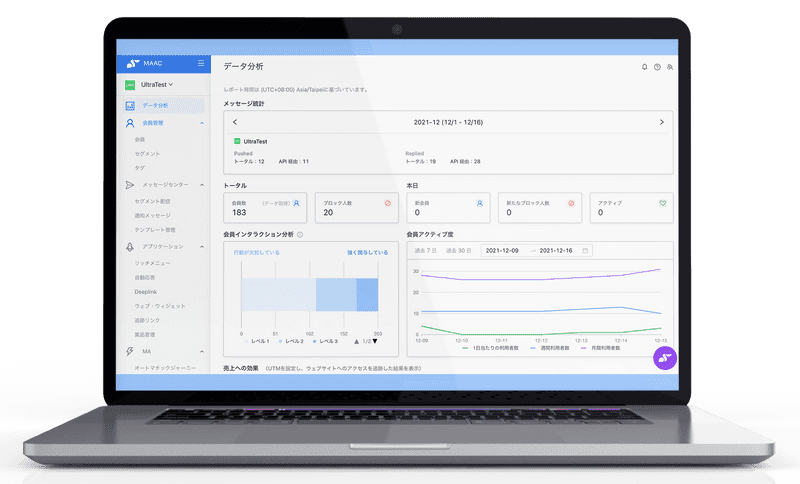Open セグメント in the sidebar

147,154
